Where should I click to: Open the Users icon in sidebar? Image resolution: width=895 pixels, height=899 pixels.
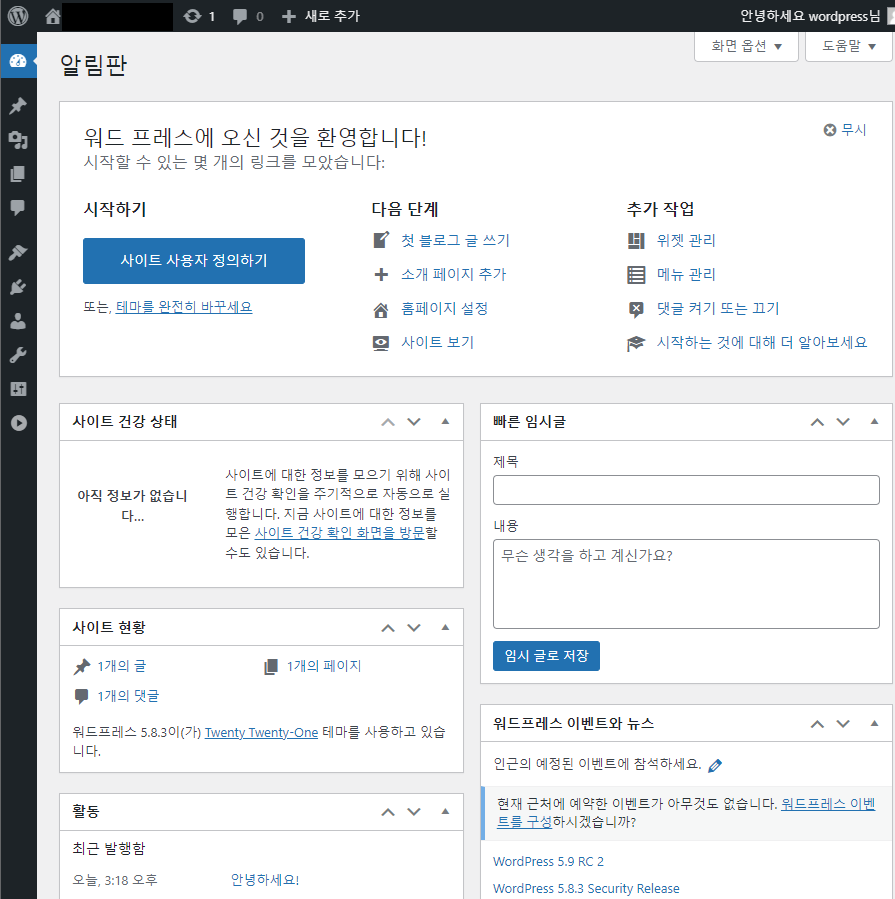18,320
